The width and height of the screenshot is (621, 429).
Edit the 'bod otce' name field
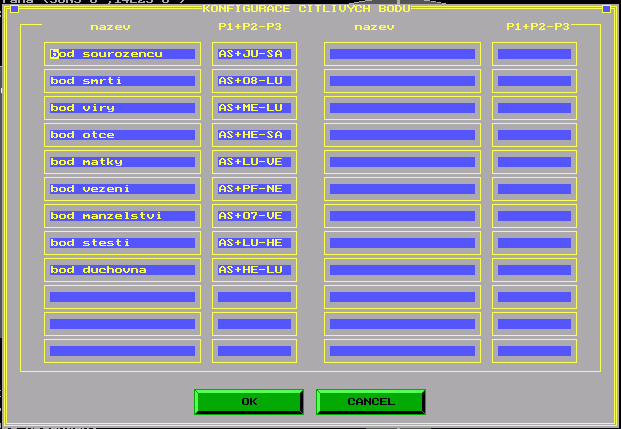pyautogui.click(x=122, y=135)
